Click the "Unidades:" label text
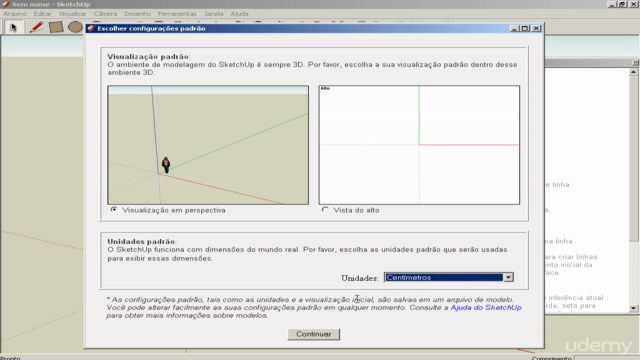 tap(360, 278)
